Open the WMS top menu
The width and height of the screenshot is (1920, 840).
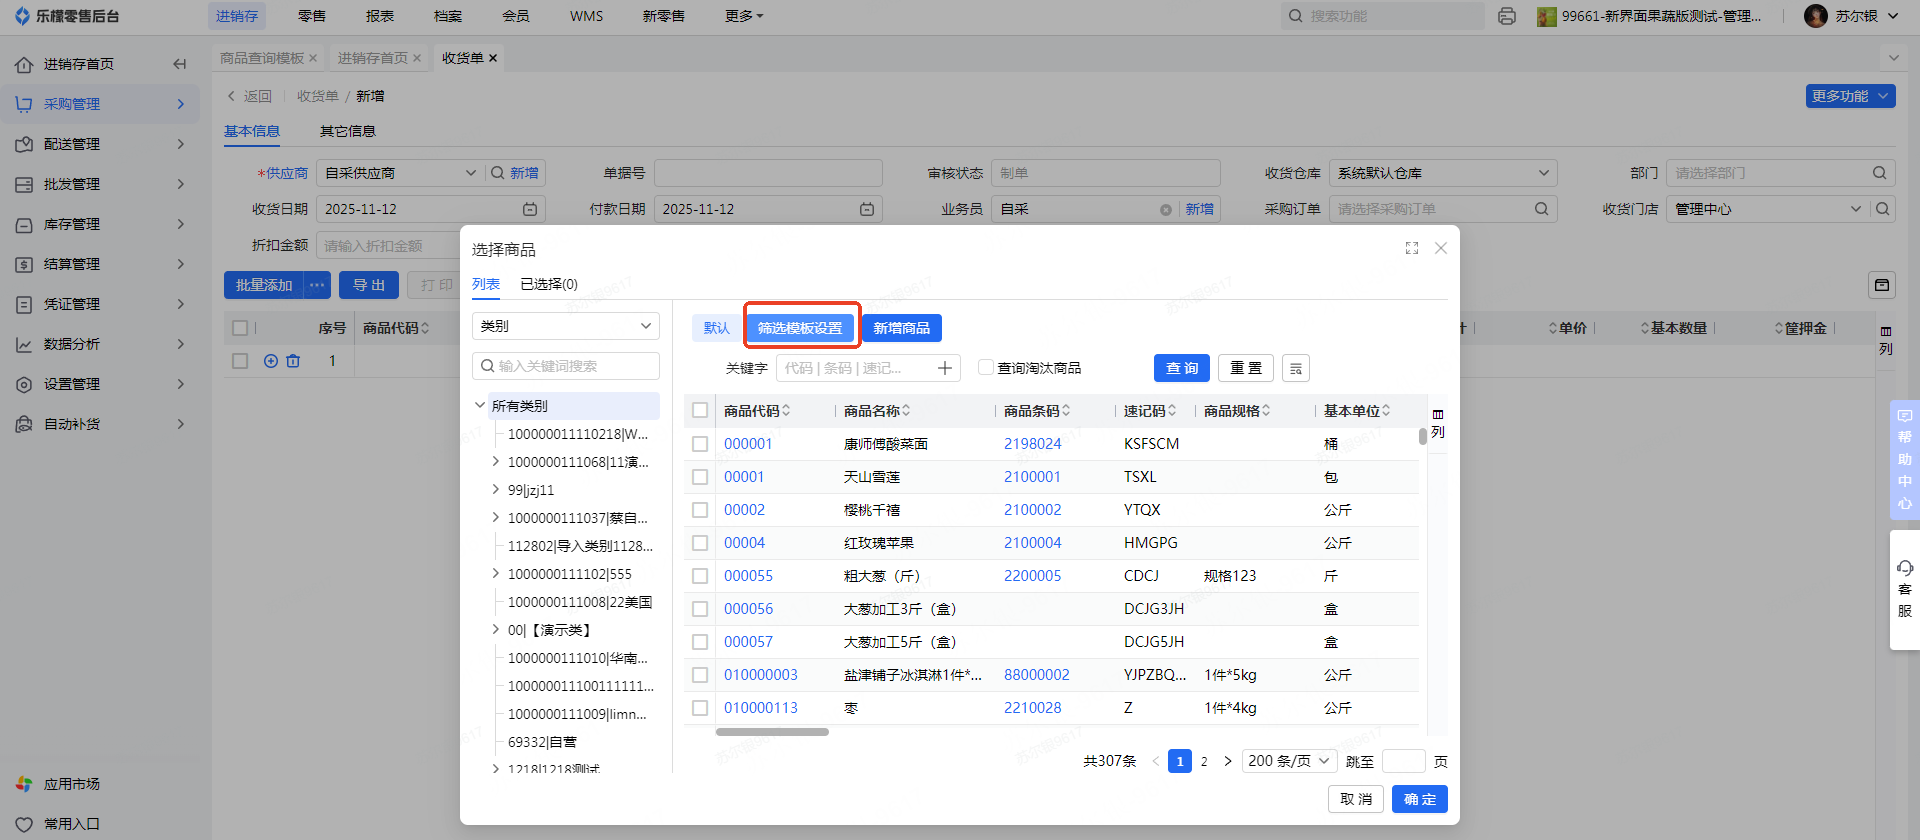tap(586, 16)
